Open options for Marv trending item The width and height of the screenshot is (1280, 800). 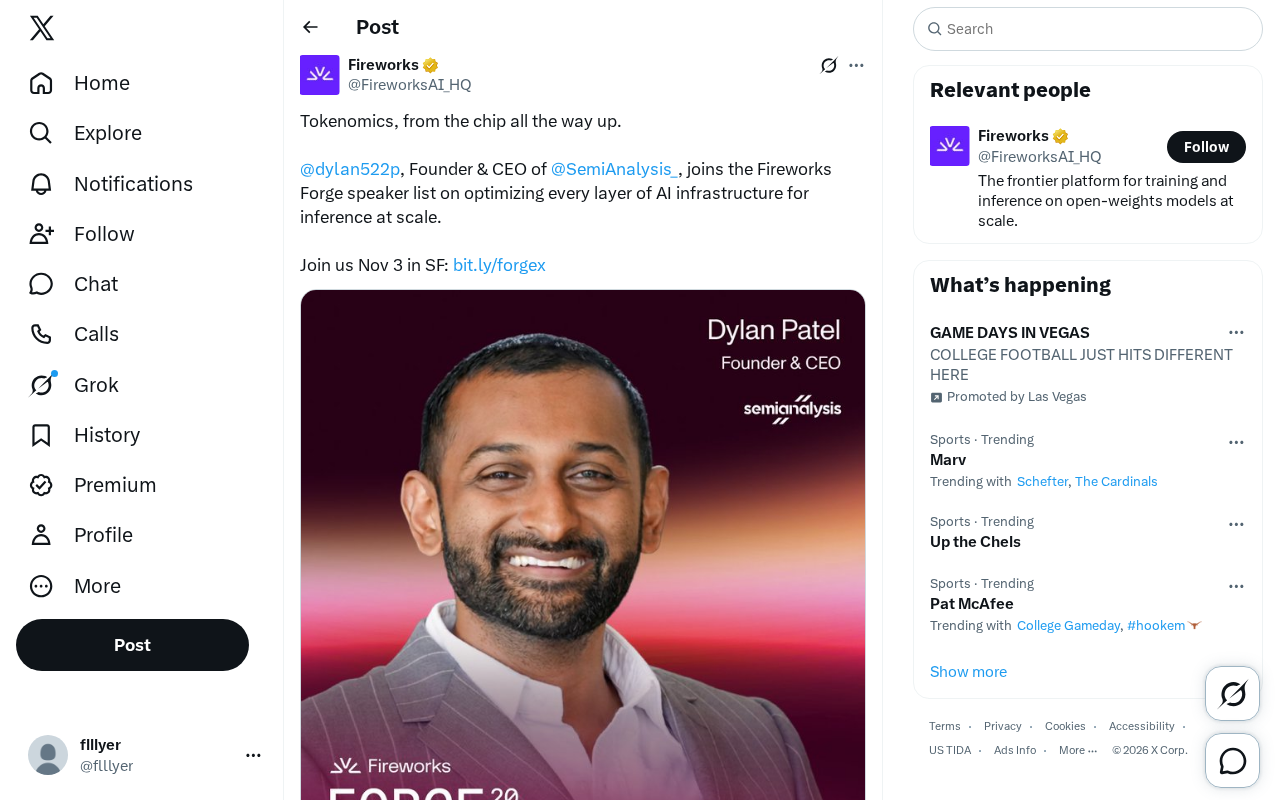(1236, 442)
